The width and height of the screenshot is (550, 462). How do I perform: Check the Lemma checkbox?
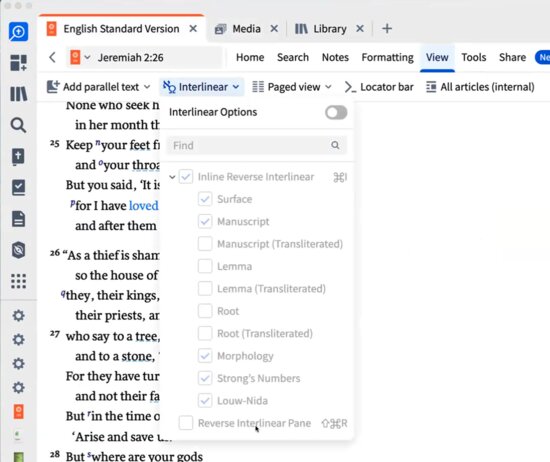(x=205, y=266)
